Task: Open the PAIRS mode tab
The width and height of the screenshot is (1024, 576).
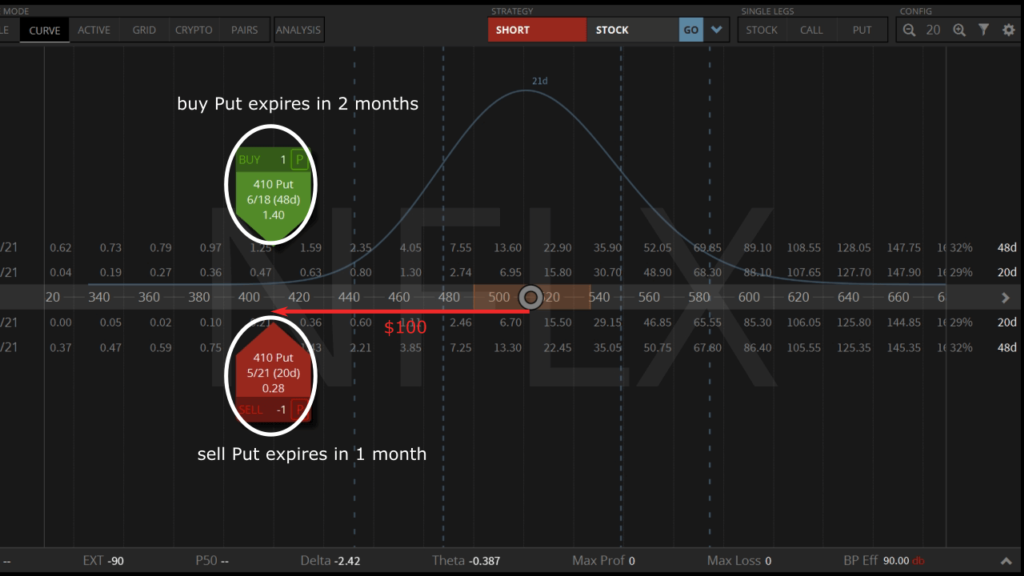Action: tap(244, 30)
